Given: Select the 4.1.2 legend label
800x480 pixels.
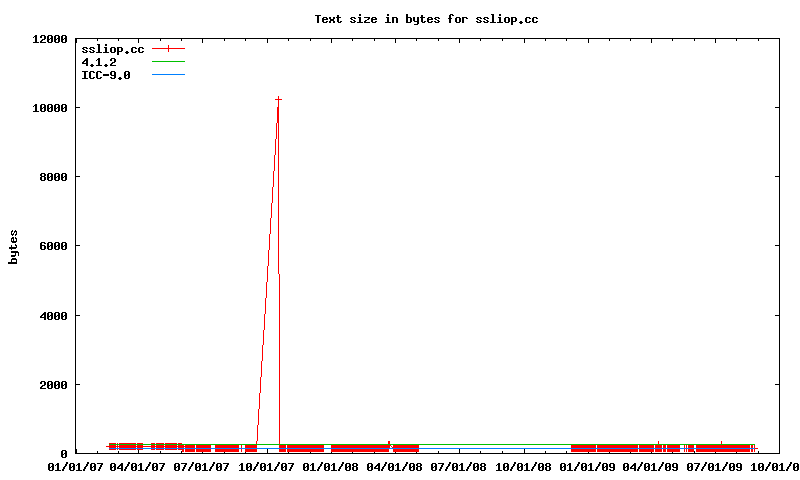Looking at the screenshot, I should point(99,62).
